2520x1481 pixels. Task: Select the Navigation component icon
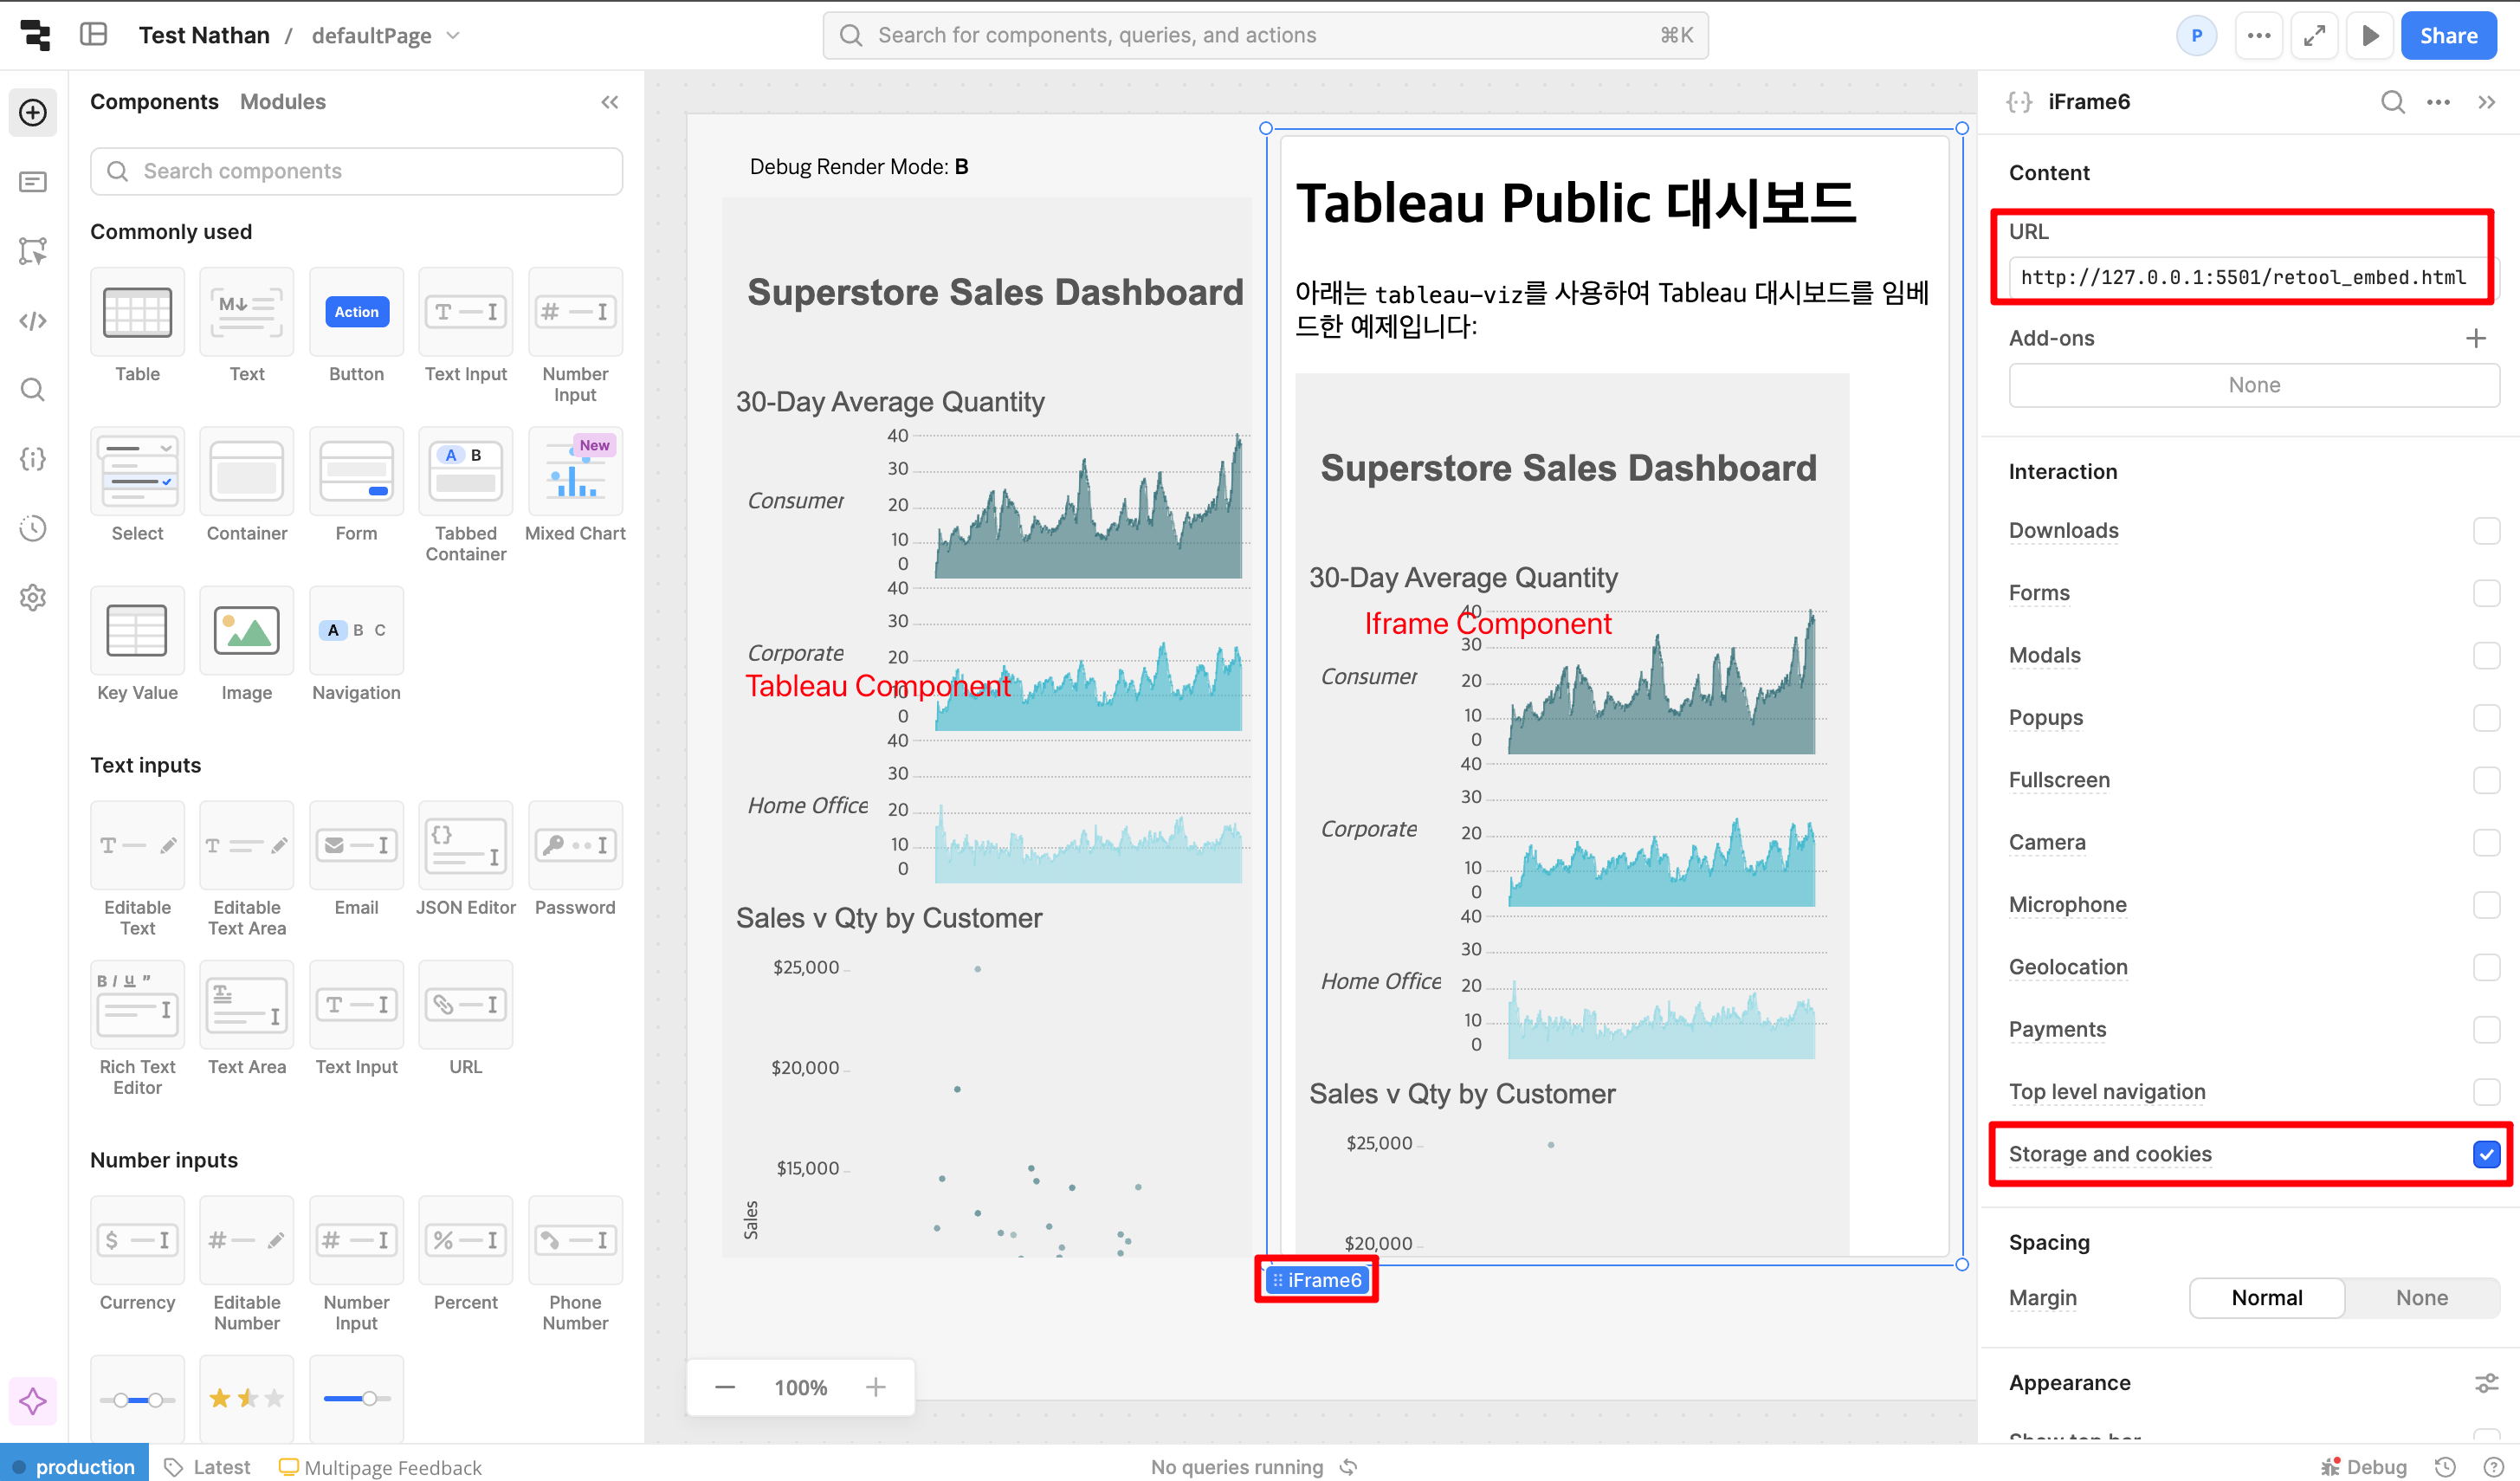click(356, 631)
